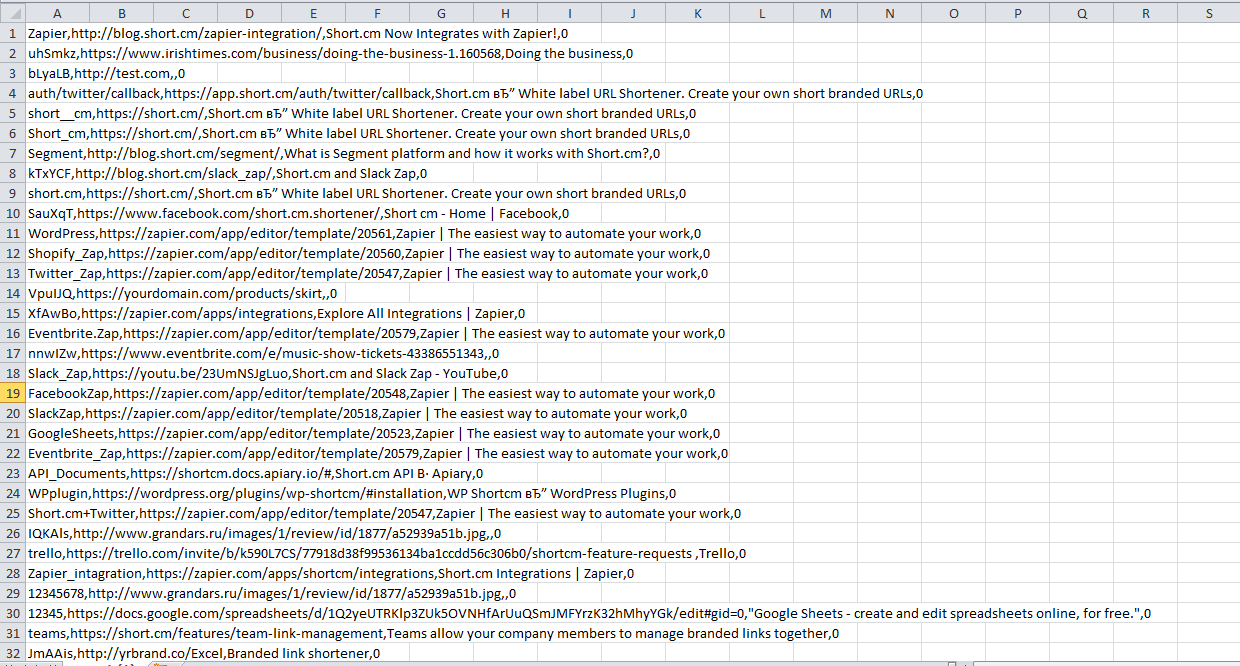Viewport: 1240px width, 666px height.
Task: Click the 'Eventbrite_Zap' row text
Action: click(x=377, y=453)
